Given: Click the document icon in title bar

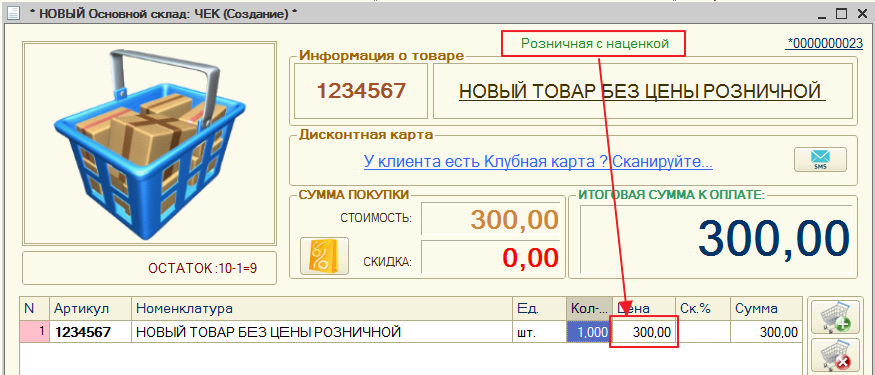Looking at the screenshot, I should point(12,13).
